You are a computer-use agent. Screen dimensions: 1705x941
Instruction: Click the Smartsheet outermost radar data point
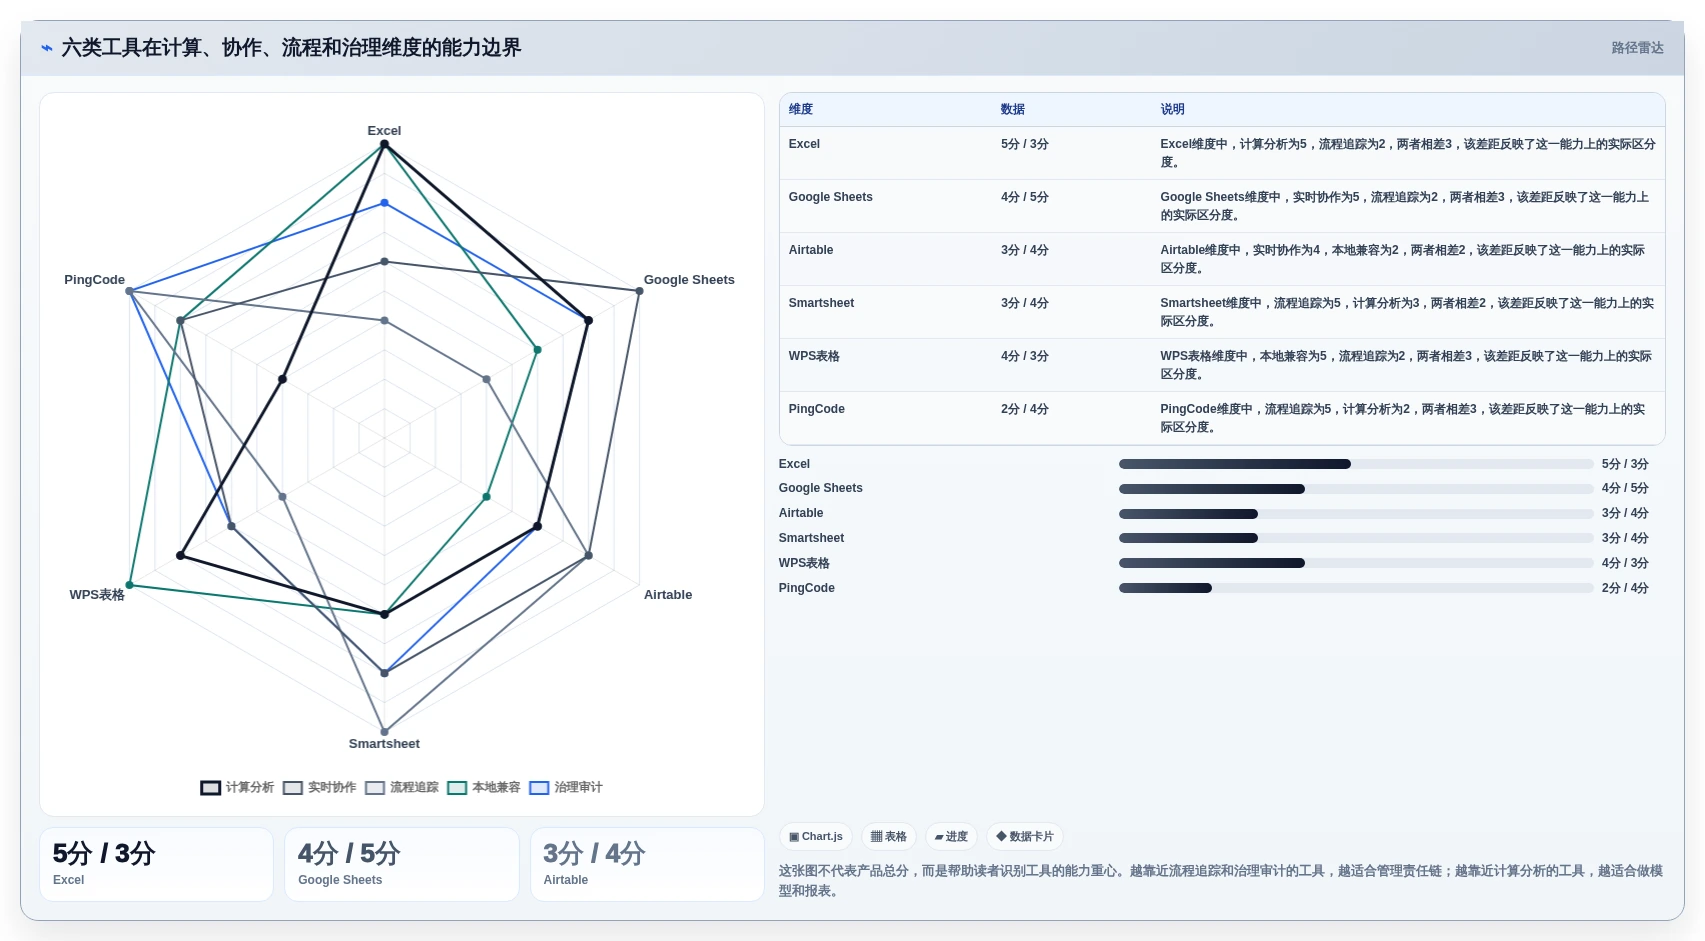[x=384, y=731]
